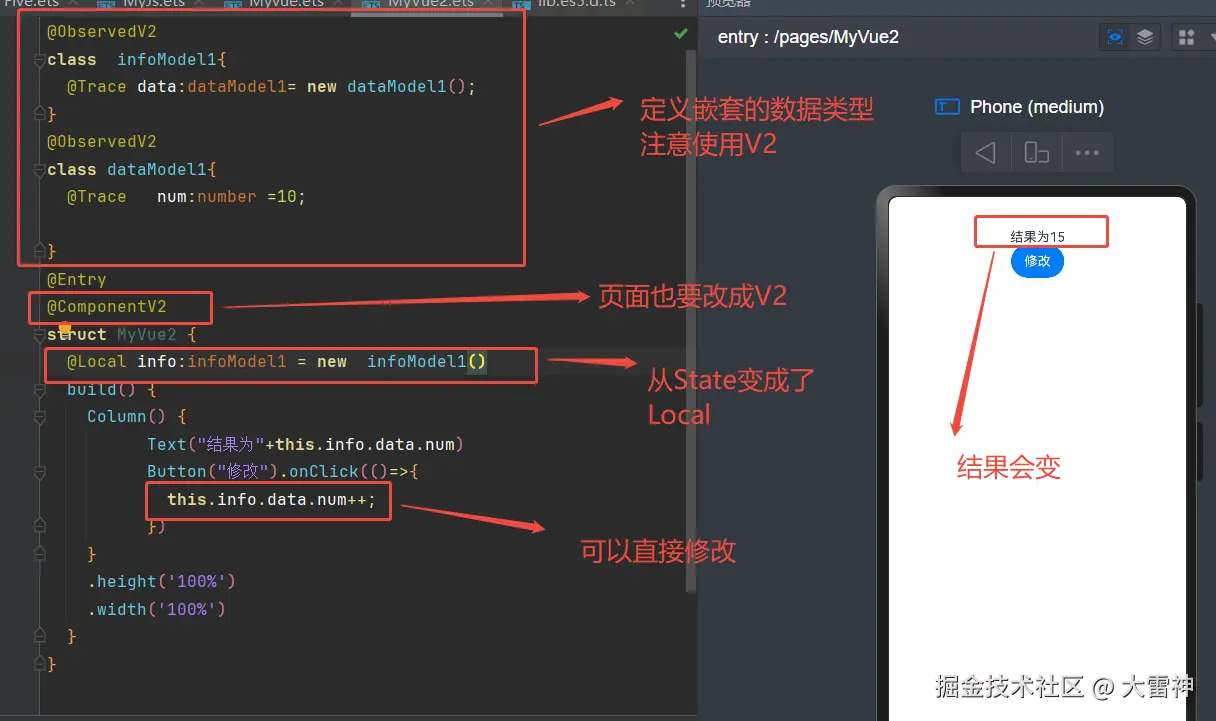
Task: Collapse the Button onClick fold marker
Action: click(40, 472)
